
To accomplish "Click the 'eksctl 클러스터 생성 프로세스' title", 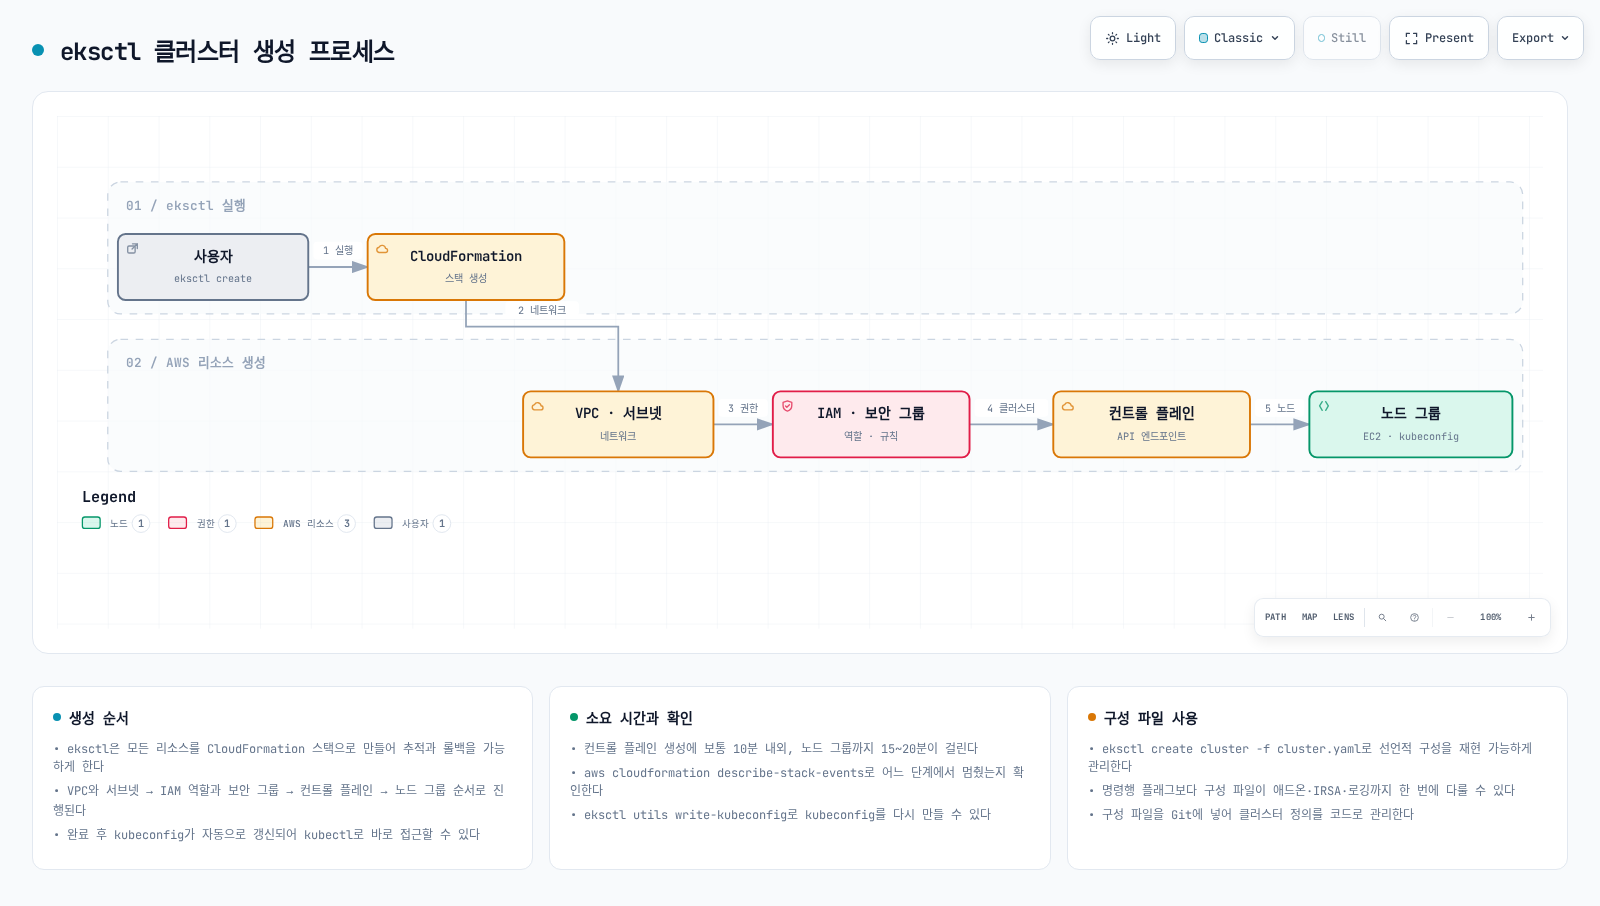I will [227, 51].
